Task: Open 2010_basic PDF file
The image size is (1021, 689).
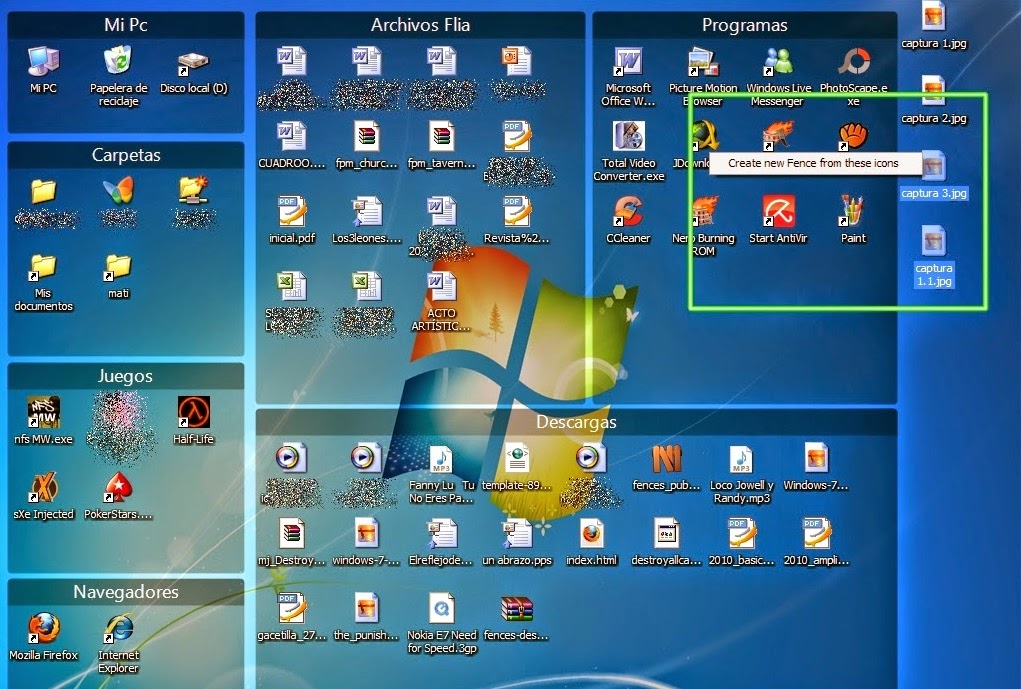Action: [x=742, y=535]
